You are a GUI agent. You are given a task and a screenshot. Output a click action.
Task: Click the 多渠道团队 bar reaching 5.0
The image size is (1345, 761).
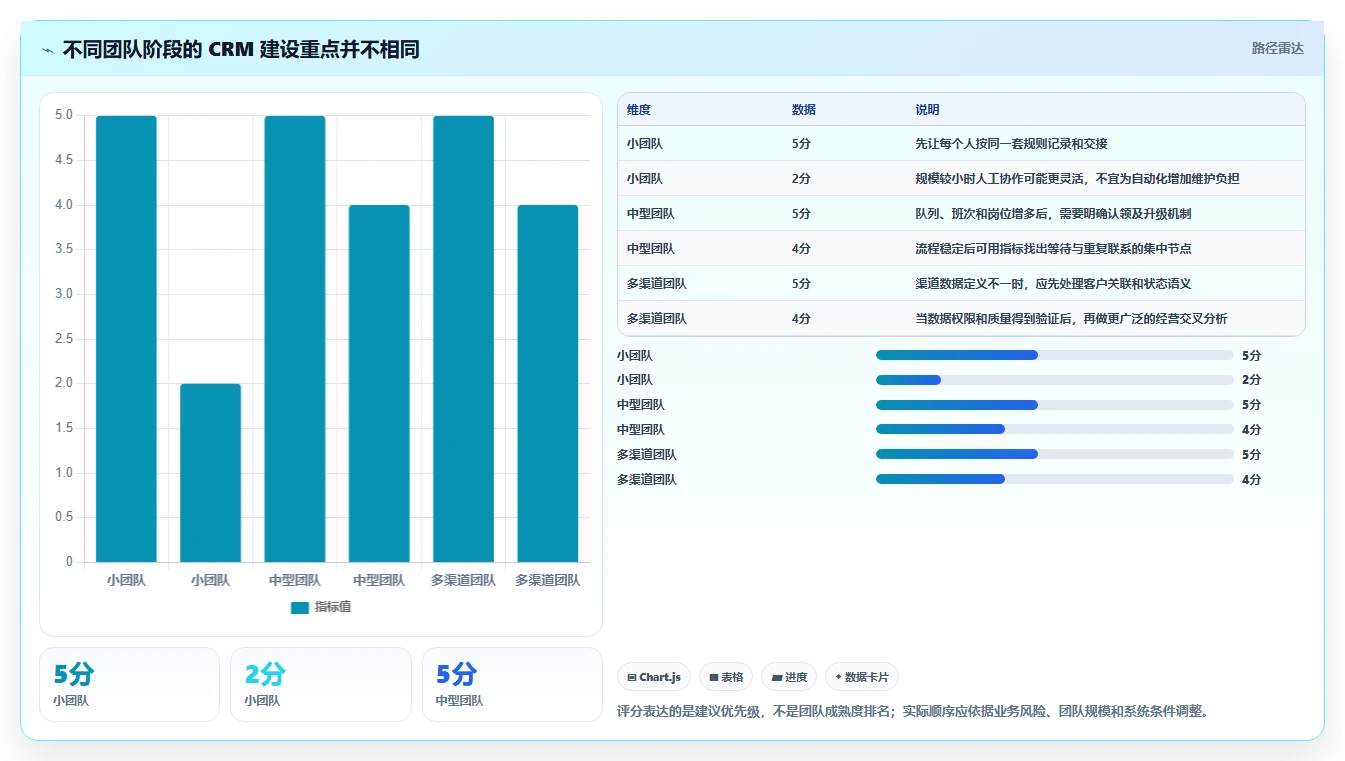click(463, 339)
